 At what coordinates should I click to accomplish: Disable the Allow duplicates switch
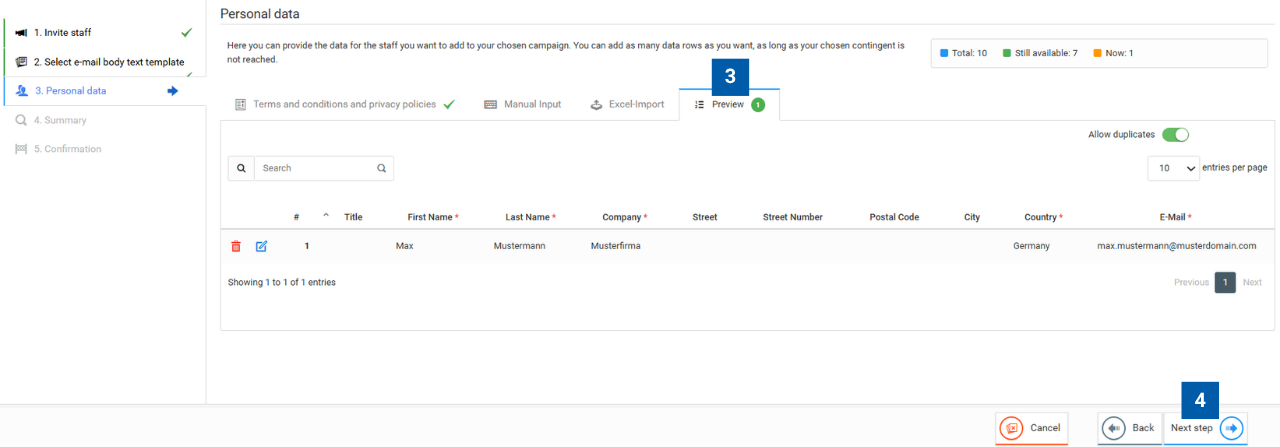1175,135
